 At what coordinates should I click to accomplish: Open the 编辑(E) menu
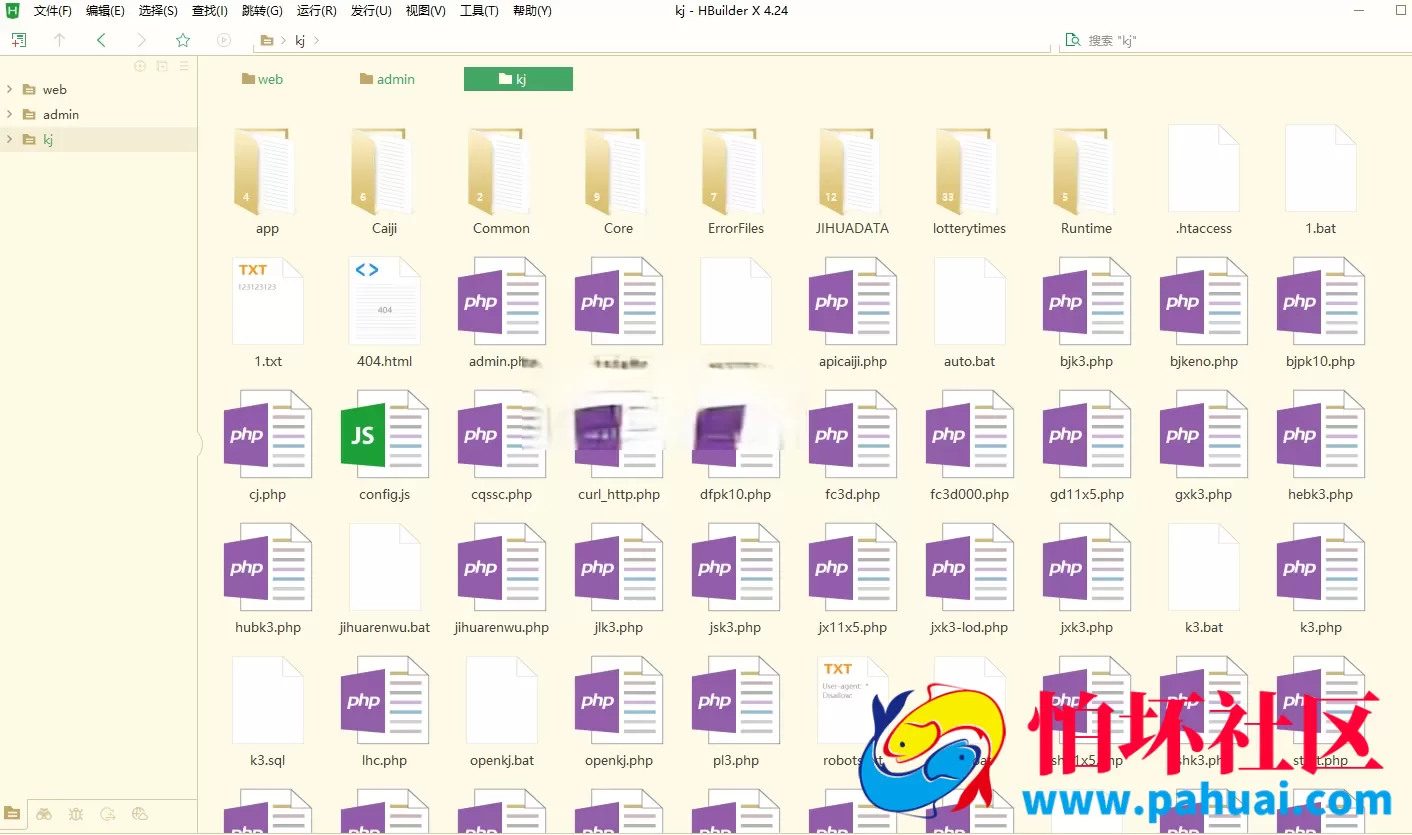105,11
